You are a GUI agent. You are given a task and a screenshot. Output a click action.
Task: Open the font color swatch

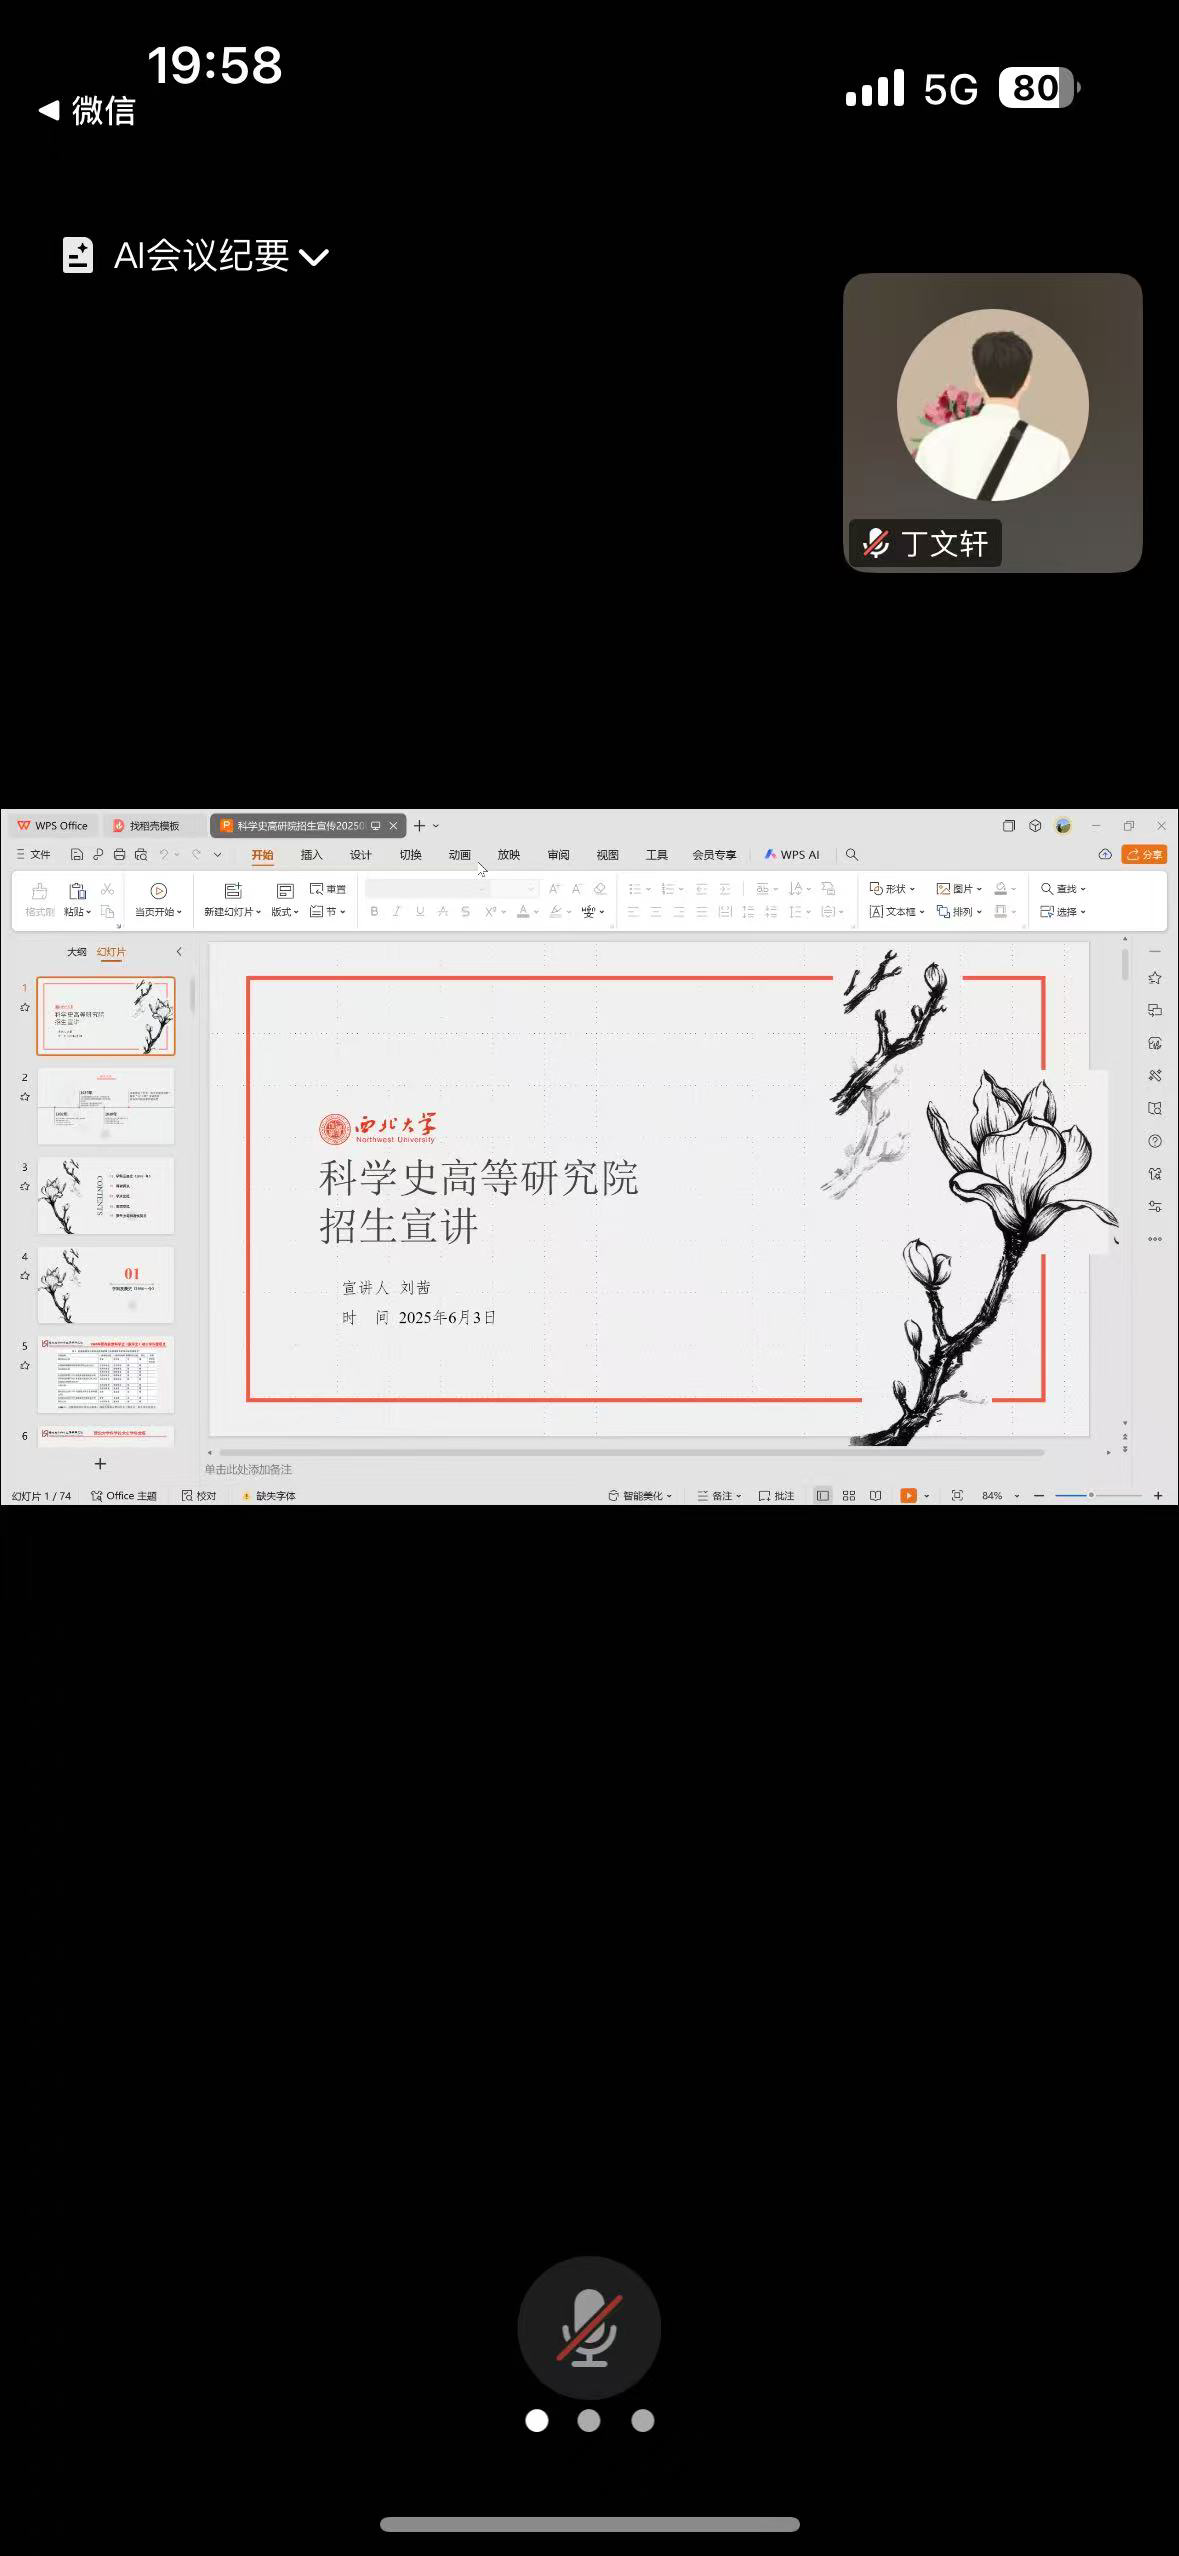522,912
